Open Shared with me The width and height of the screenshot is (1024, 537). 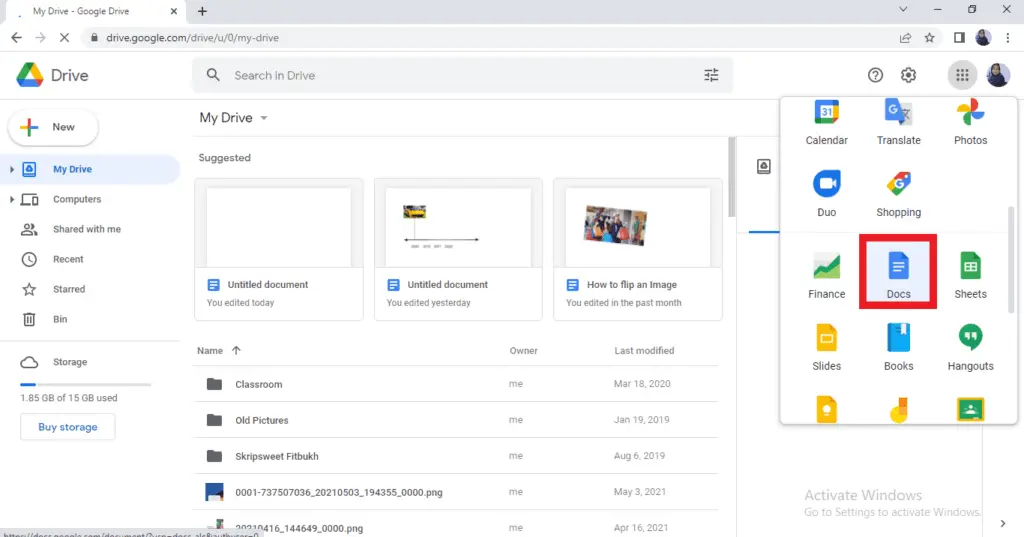(89, 229)
